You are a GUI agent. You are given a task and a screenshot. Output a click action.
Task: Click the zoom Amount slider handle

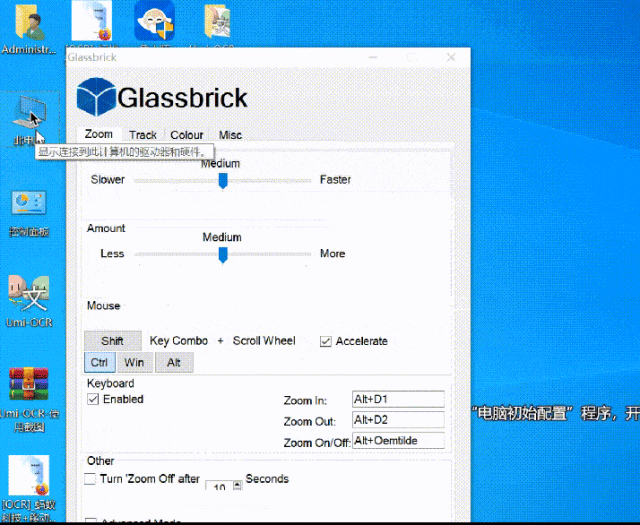(223, 255)
